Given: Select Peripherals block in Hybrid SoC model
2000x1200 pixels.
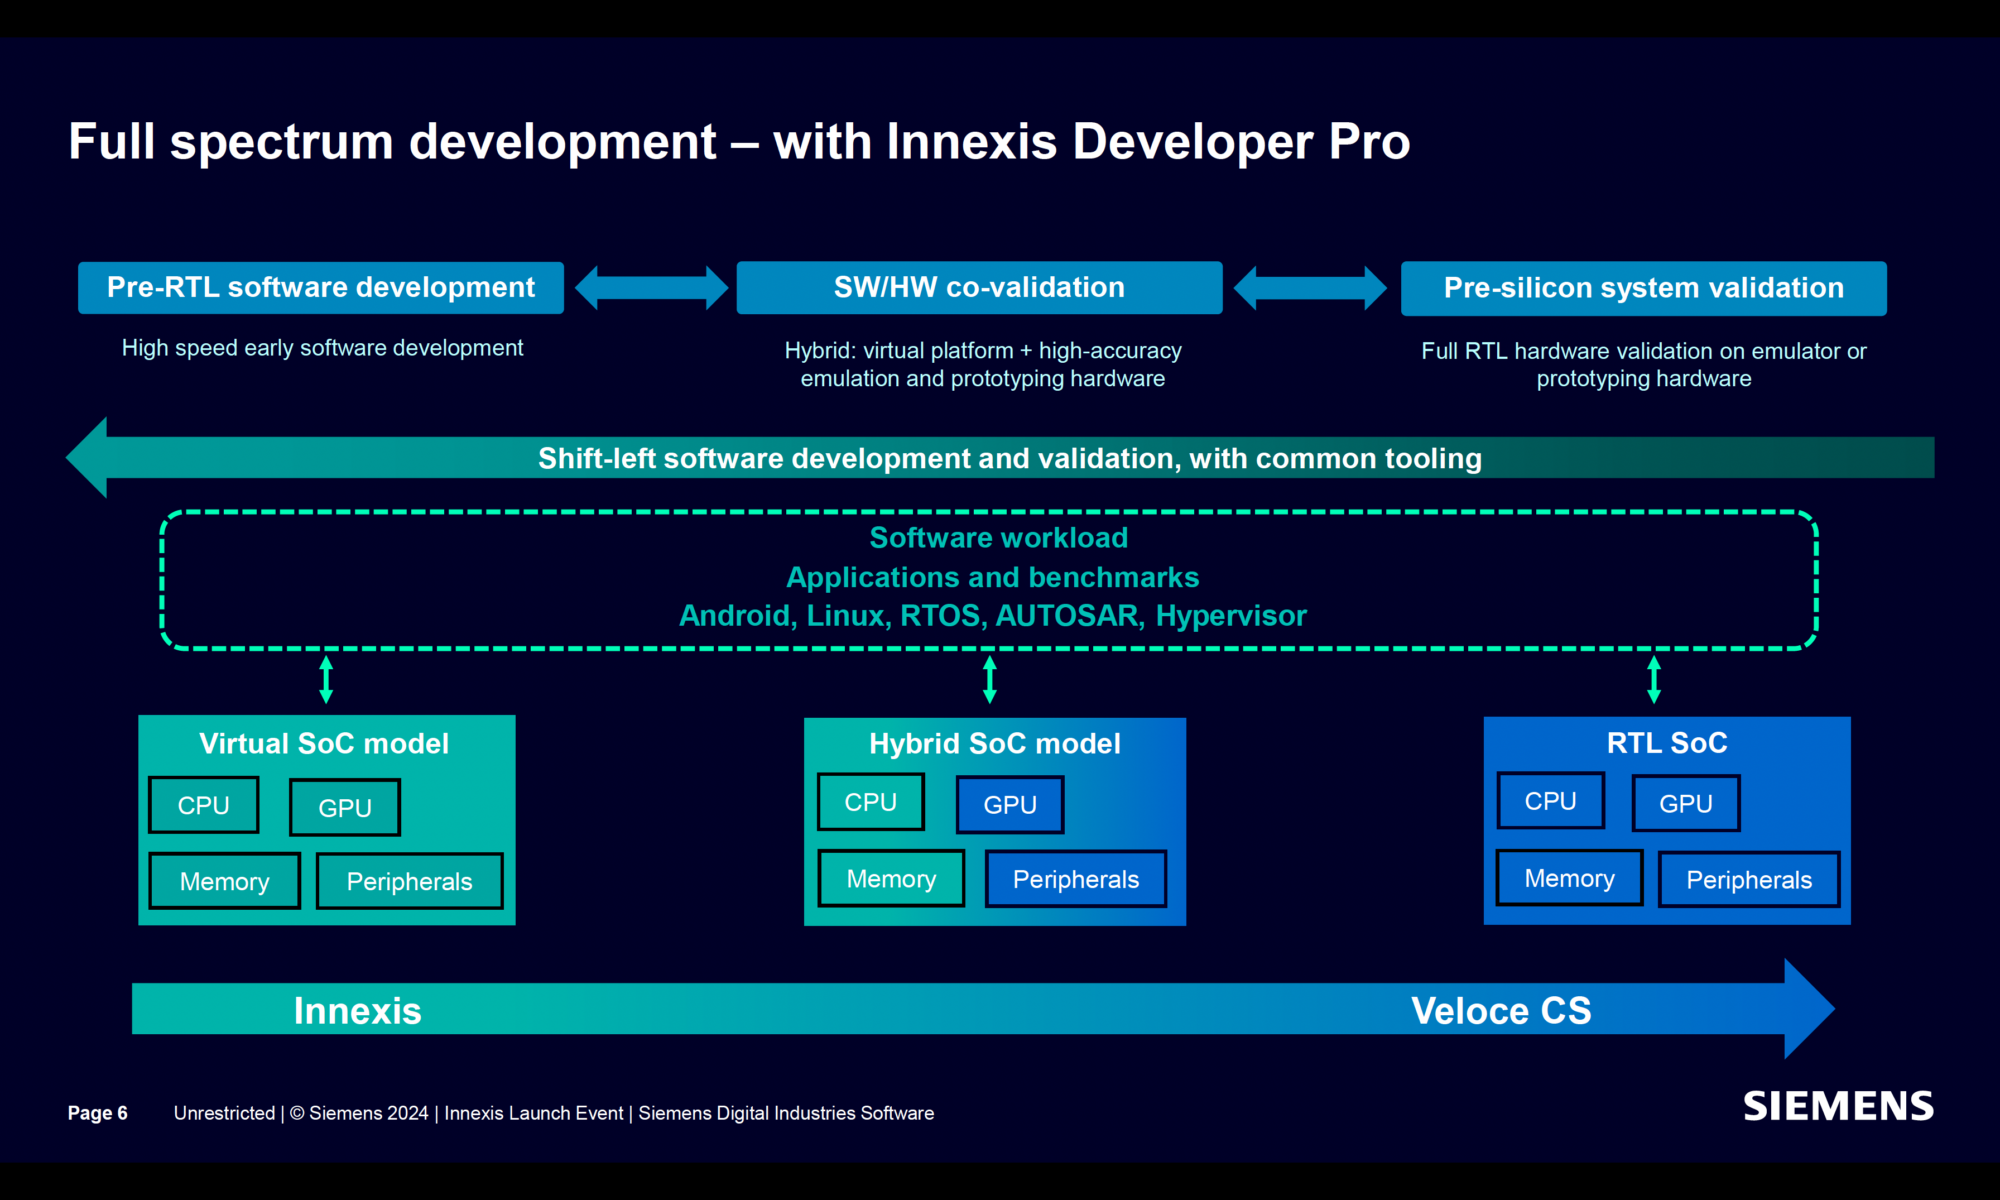Looking at the screenshot, I should tap(1076, 879).
